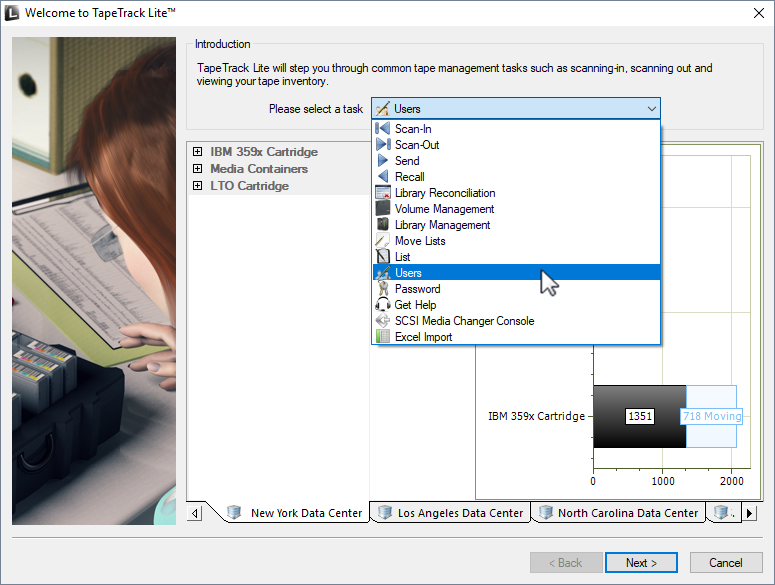Click the TapeTrack Lite title bar icon
Viewport: 775px width, 585px height.
click(x=12, y=13)
